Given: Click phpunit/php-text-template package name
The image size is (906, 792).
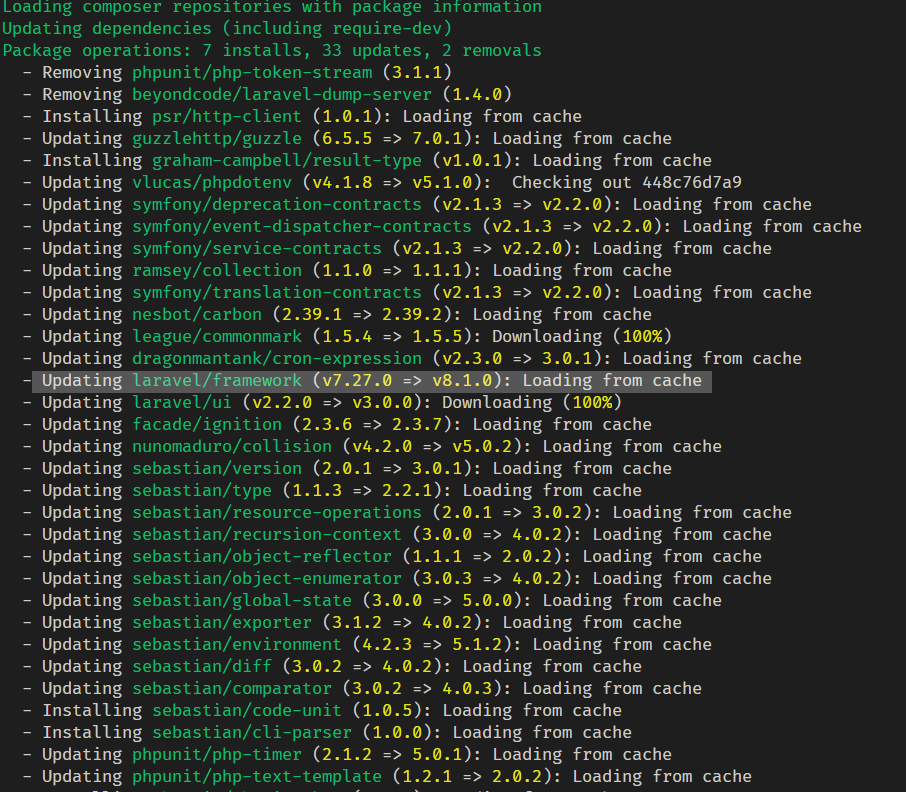Looking at the screenshot, I should point(257,776).
